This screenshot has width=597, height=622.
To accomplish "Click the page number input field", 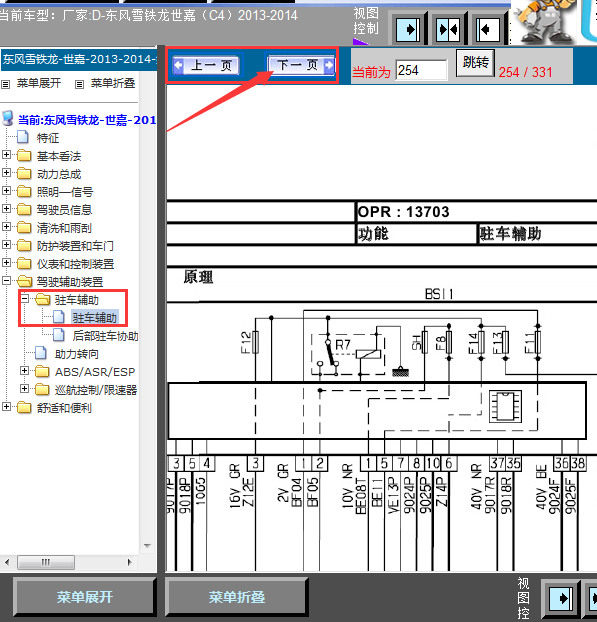I will click(421, 71).
